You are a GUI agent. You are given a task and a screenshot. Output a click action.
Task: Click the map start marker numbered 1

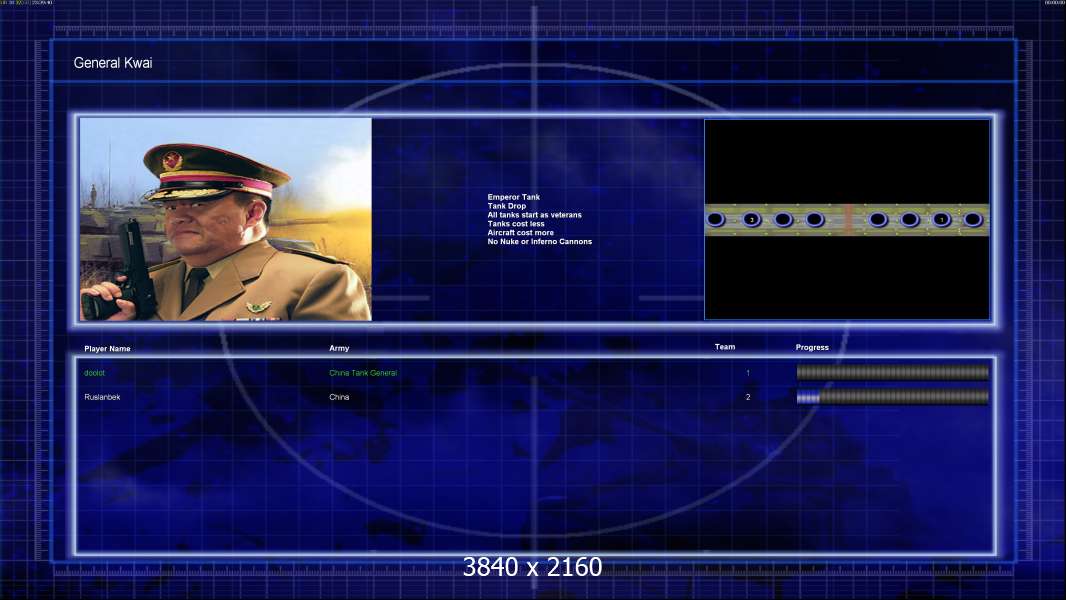pos(942,219)
